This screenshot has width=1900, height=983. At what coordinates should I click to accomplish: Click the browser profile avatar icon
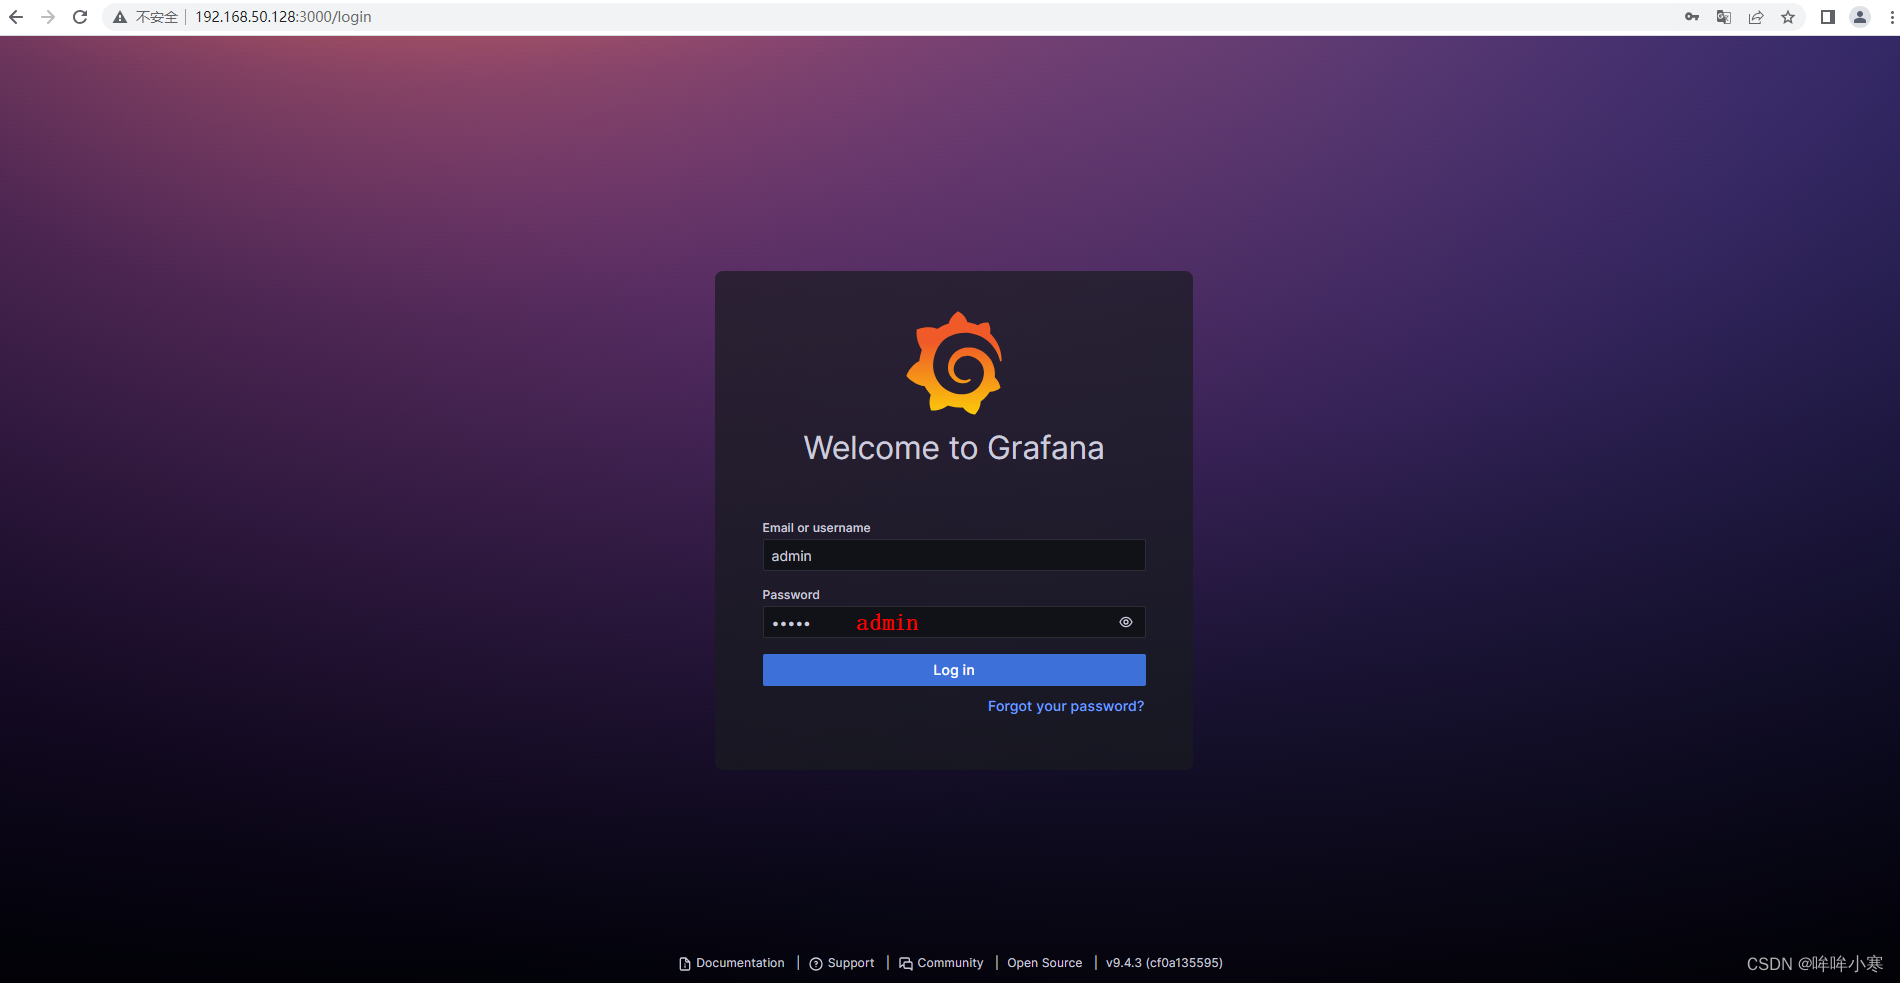(1859, 17)
